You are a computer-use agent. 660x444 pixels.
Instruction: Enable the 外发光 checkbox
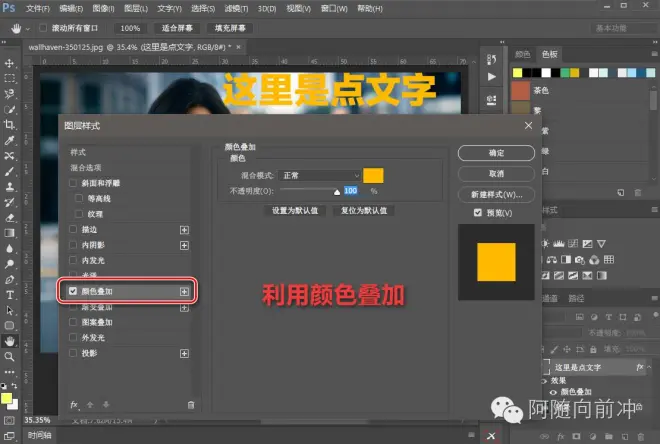pyautogui.click(x=73, y=338)
